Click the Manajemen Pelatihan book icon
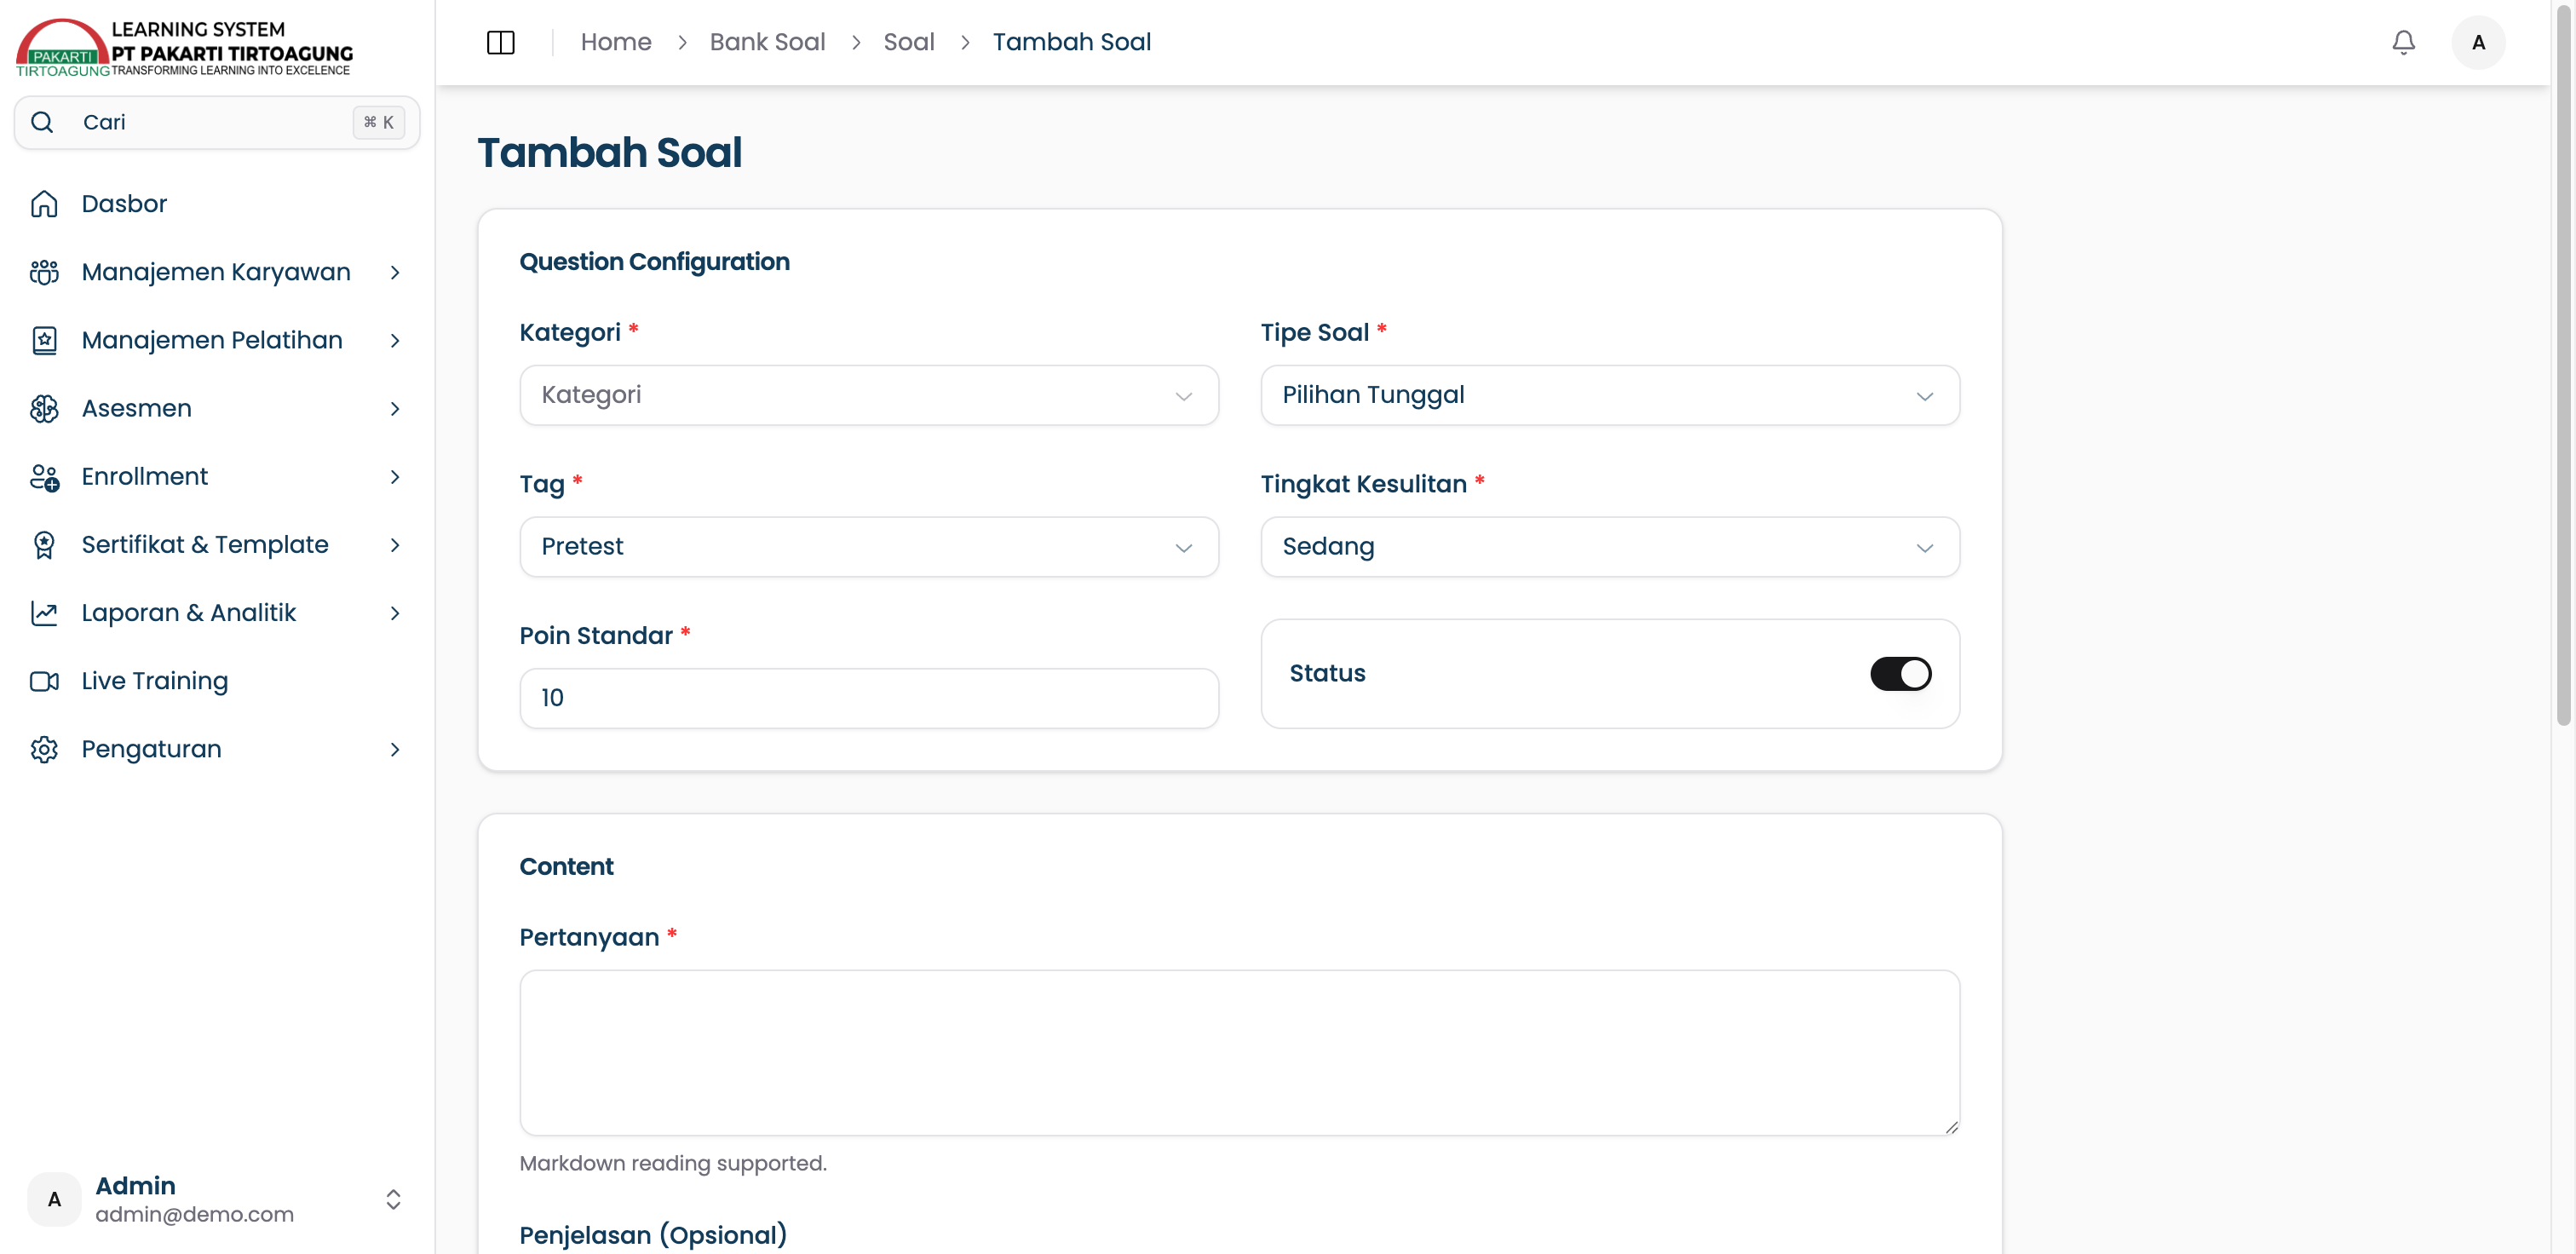Screen dimensions: 2576x1254 click(44, 340)
